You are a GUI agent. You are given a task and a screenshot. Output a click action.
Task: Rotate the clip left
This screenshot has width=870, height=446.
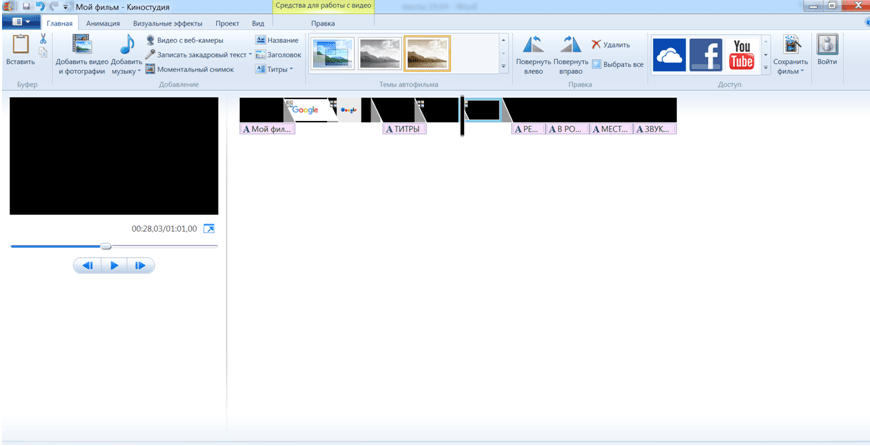pos(533,45)
